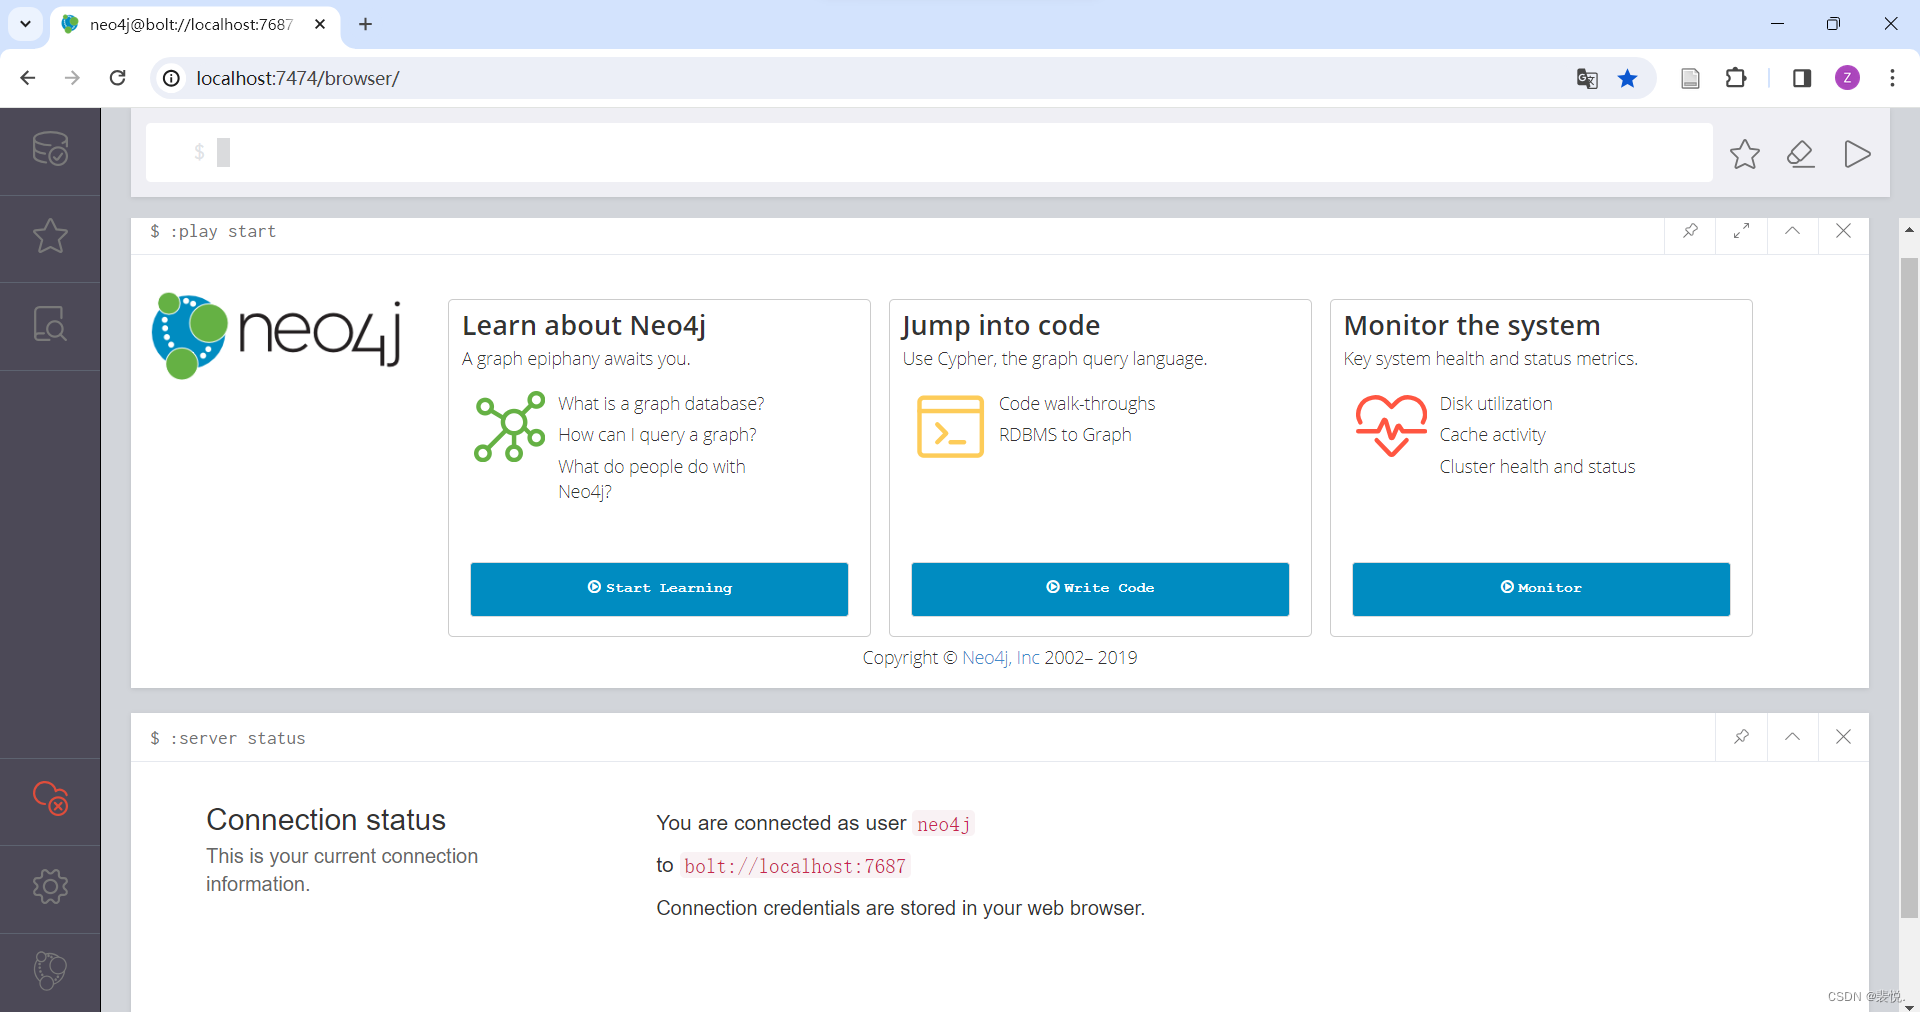
Task: Open the browser tab search dropdown
Action: pyautogui.click(x=25, y=24)
